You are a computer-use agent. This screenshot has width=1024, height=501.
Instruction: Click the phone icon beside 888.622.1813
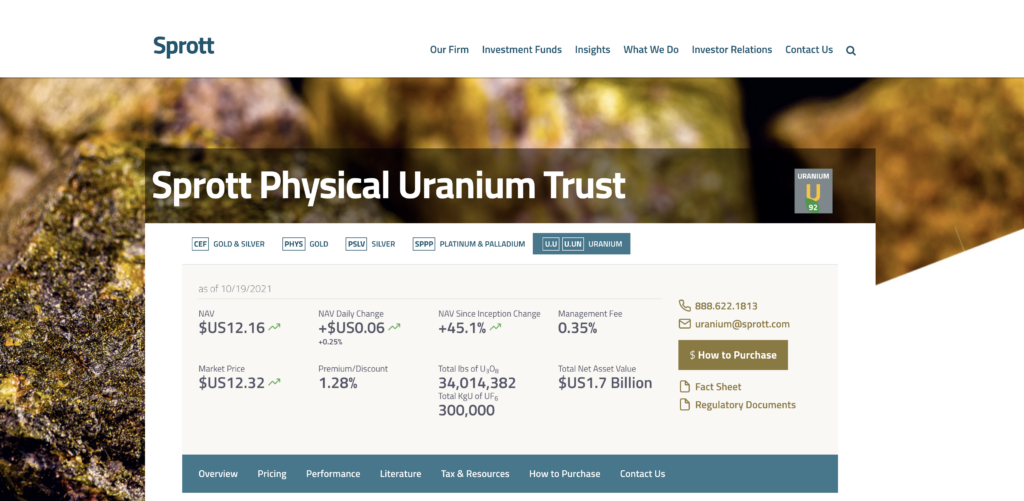[685, 306]
